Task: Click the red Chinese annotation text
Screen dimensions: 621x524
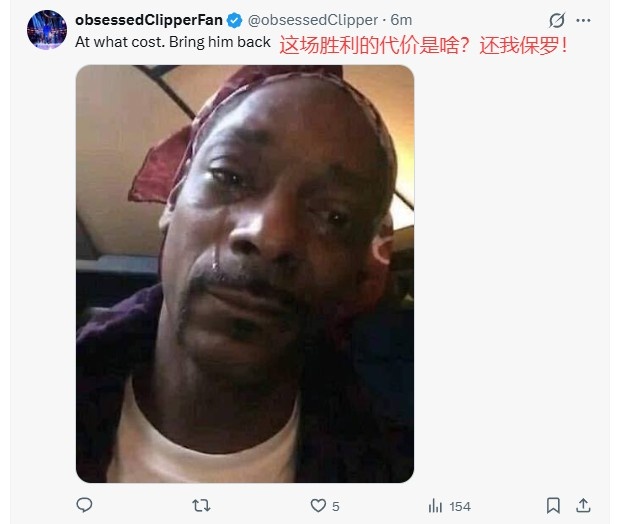Action: 423,45
